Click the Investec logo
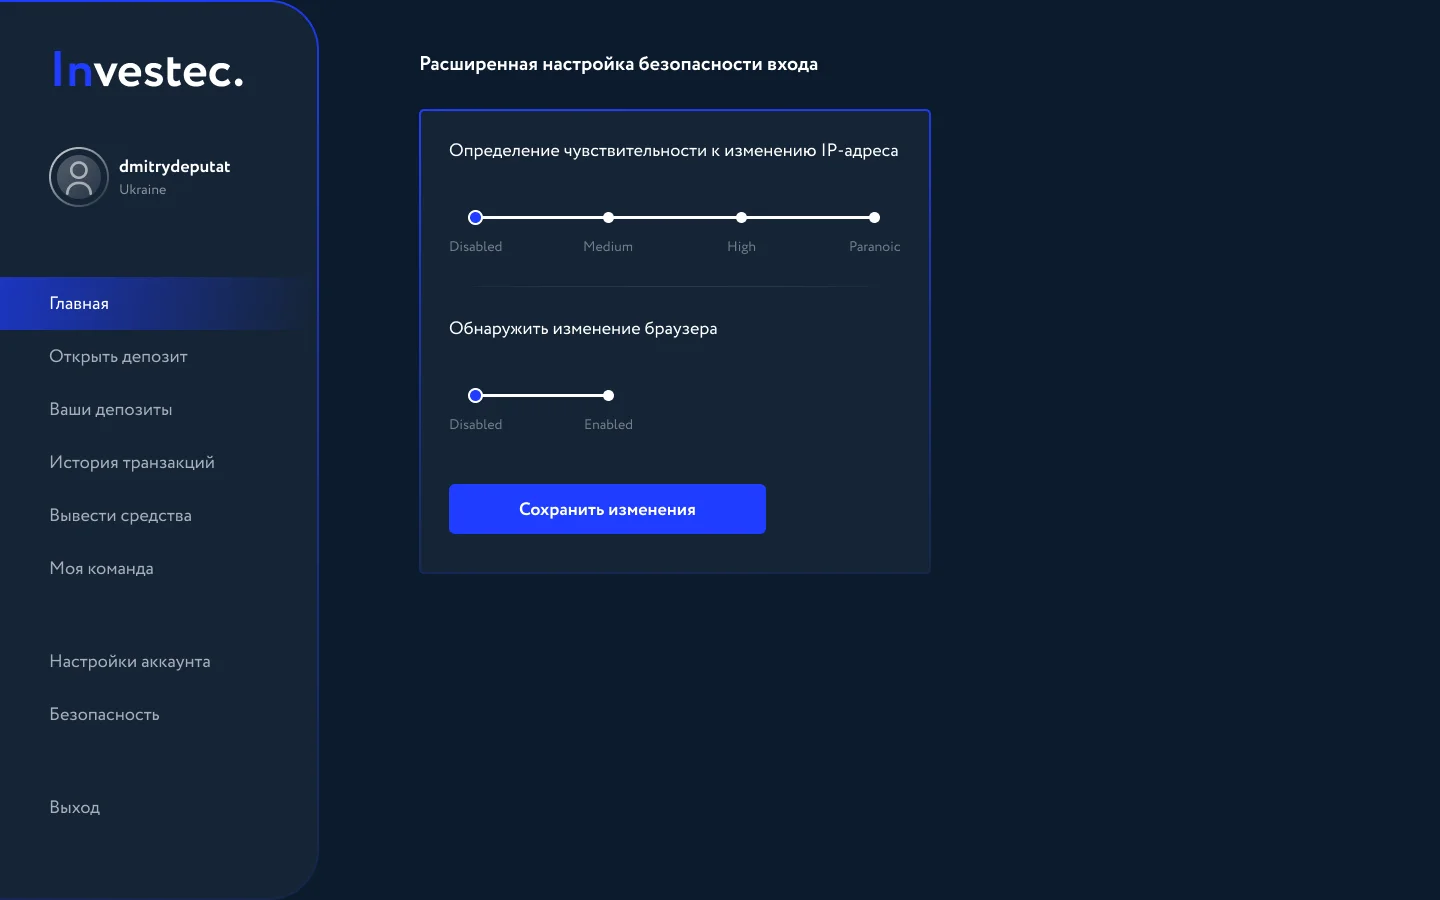 tap(148, 70)
